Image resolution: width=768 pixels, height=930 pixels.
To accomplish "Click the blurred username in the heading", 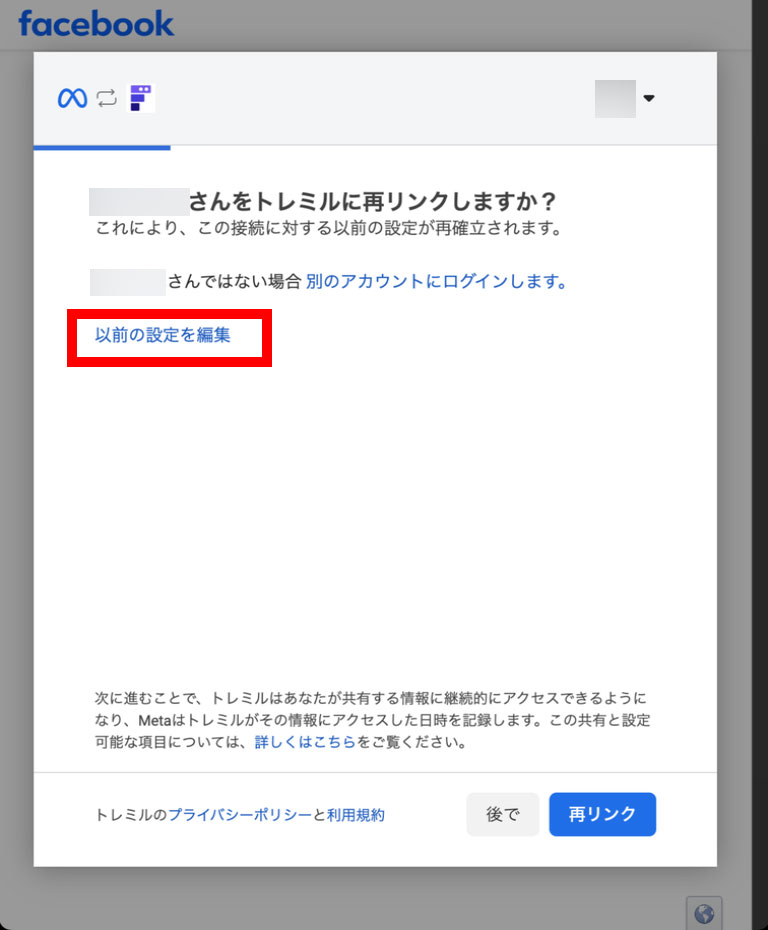I will point(139,202).
